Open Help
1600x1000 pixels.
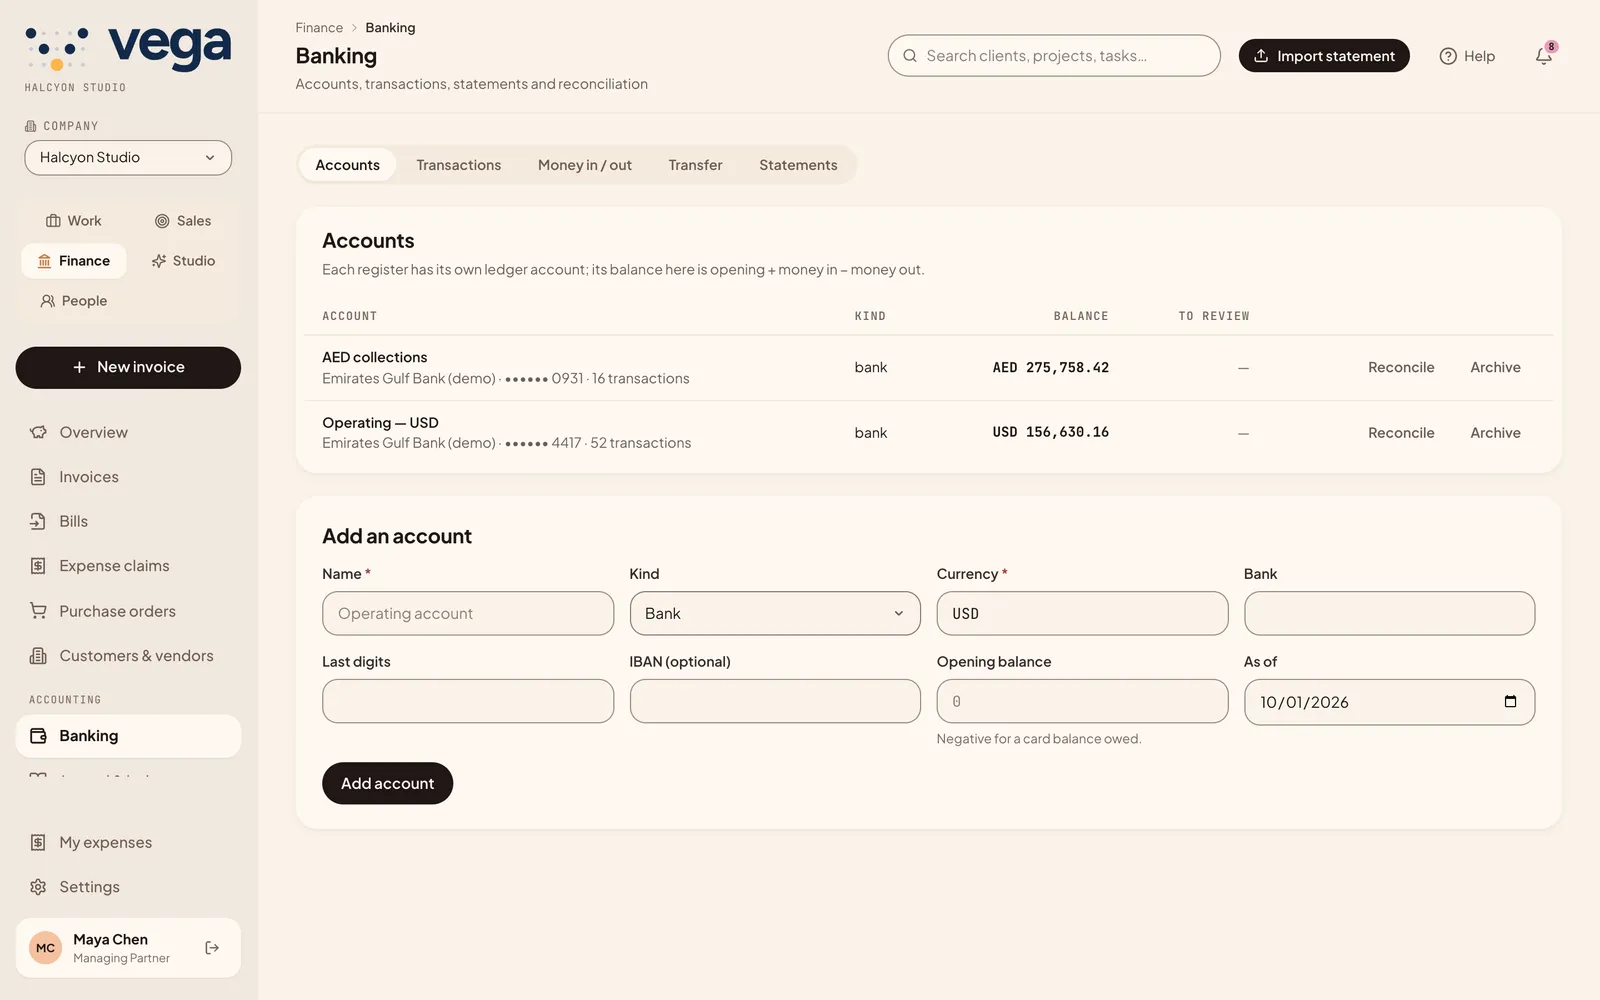point(1467,56)
